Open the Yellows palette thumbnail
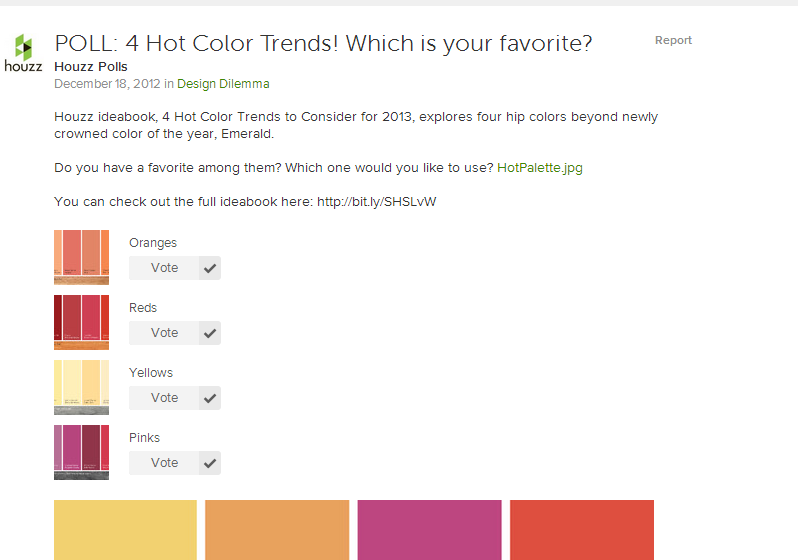The width and height of the screenshot is (798, 560). point(81,387)
